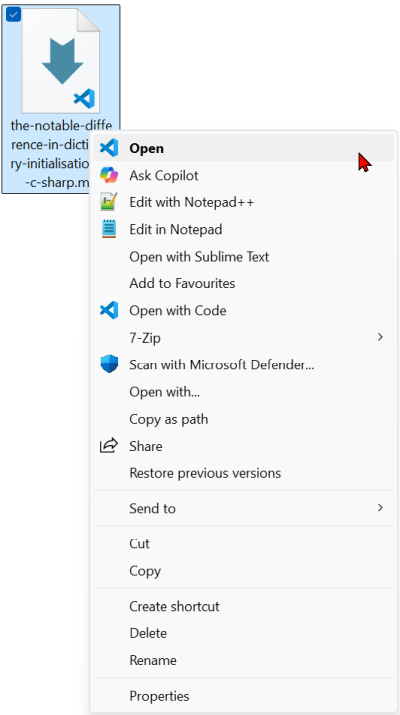This screenshot has height=715, width=400.
Task: Open the 7-Zip menu entry
Action: (244, 337)
